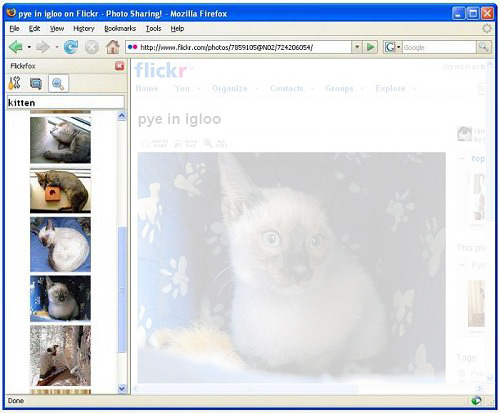500x413 pixels.
Task: Open thumbnail of grey cat sleeping by window
Action: point(60,140)
